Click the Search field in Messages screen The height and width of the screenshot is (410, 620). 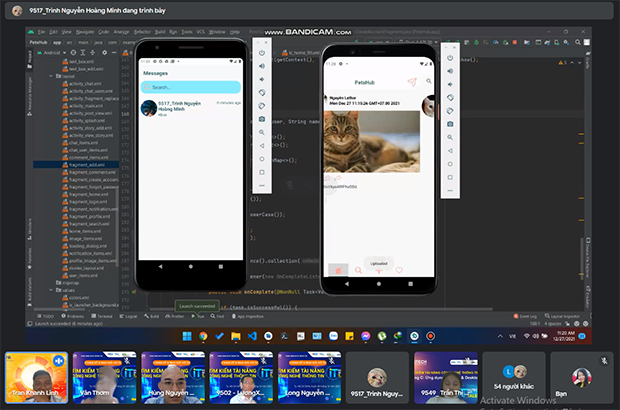(190, 87)
